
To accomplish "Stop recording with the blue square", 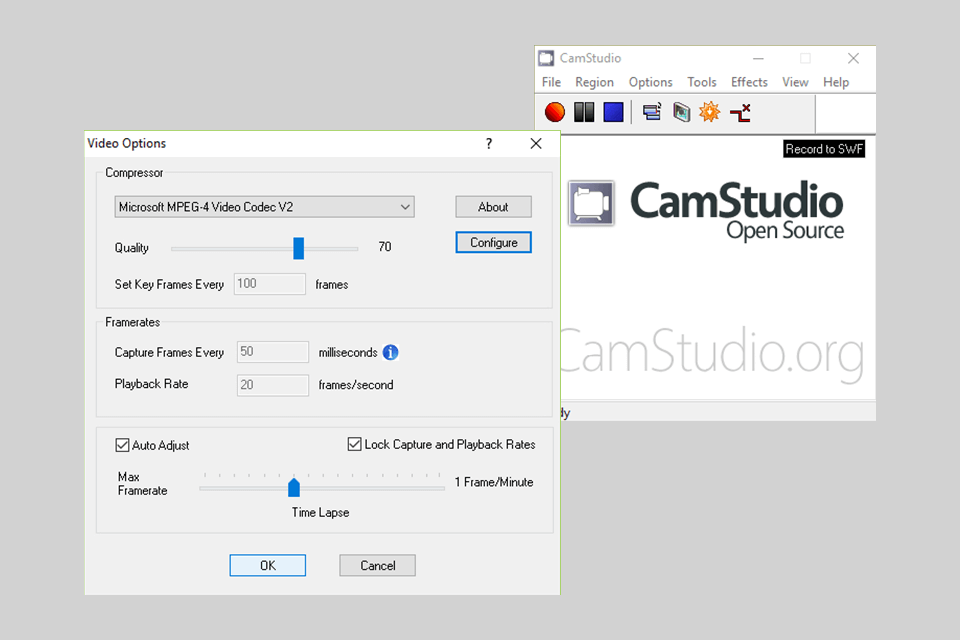I will point(613,112).
